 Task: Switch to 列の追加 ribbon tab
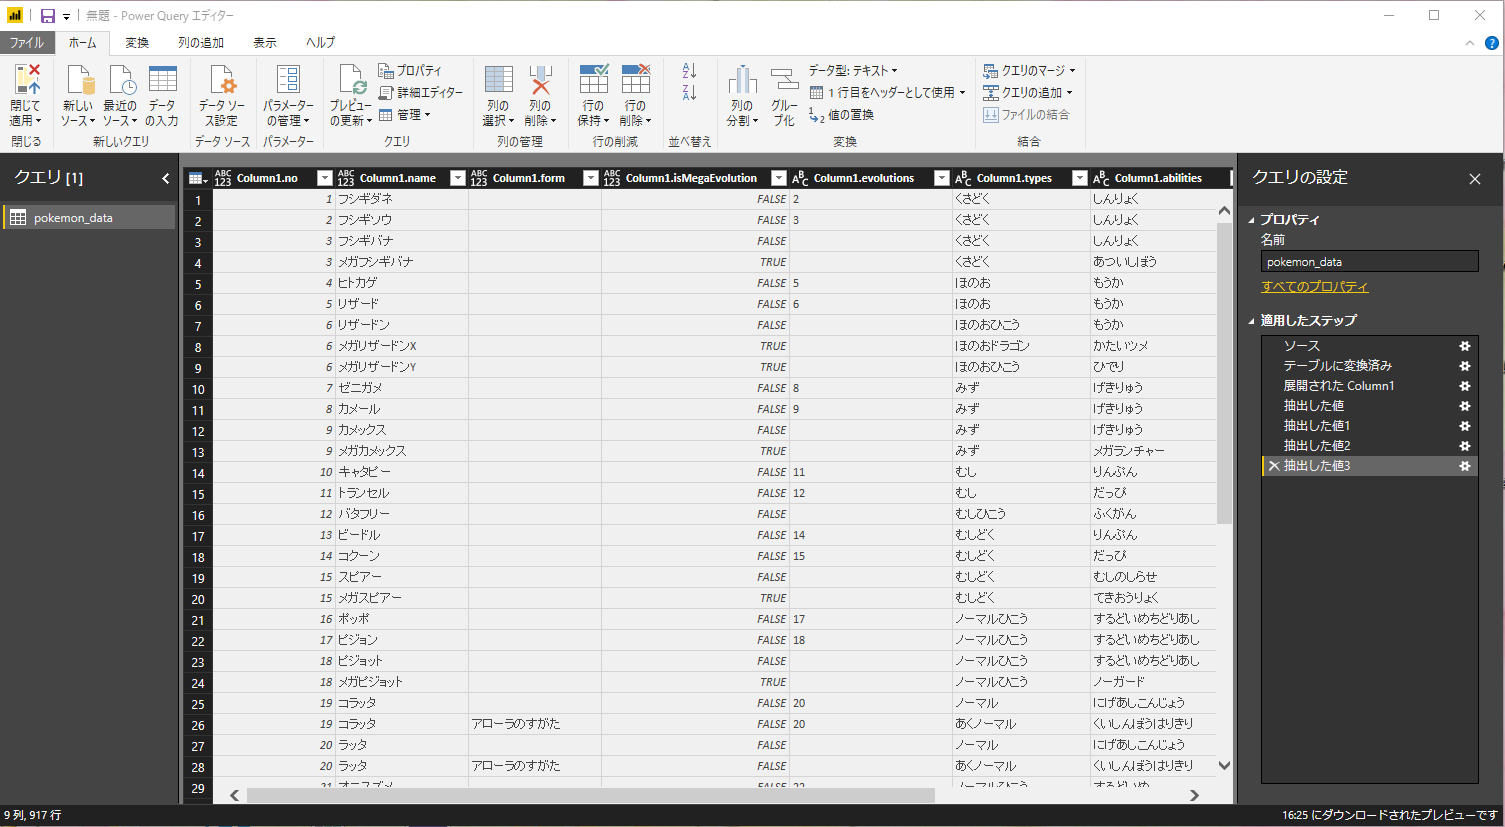[201, 43]
